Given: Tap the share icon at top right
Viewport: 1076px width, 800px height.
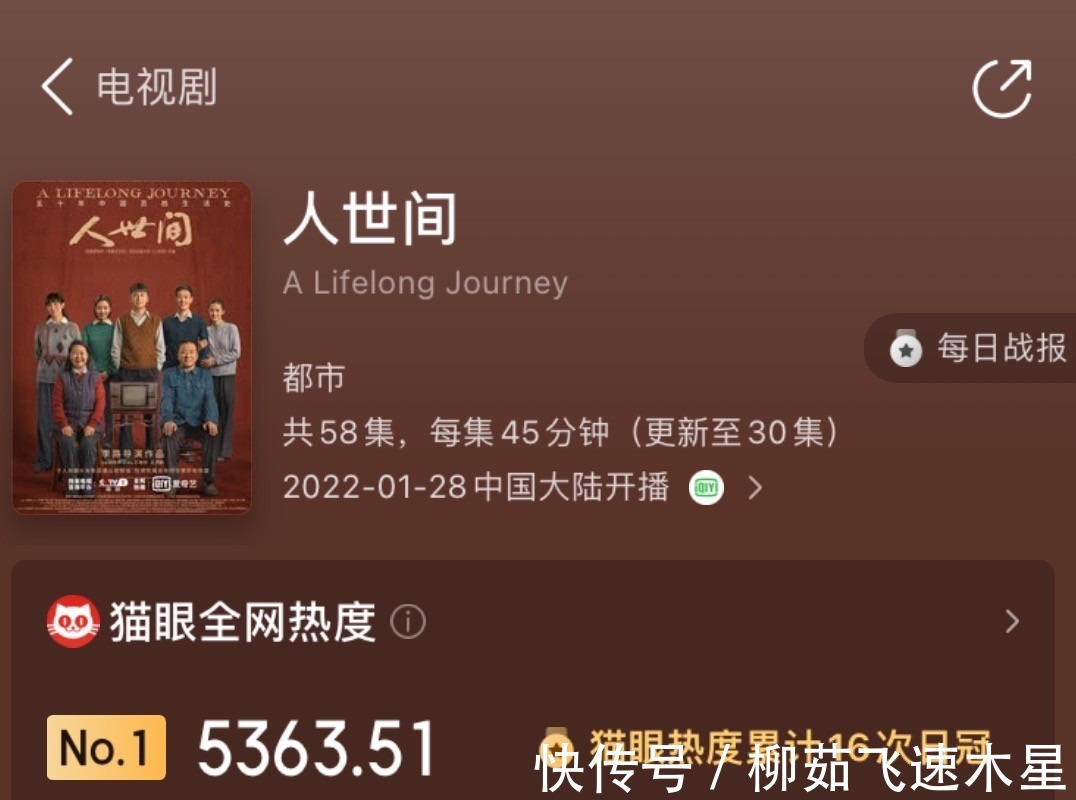Looking at the screenshot, I should pyautogui.click(x=1003, y=88).
